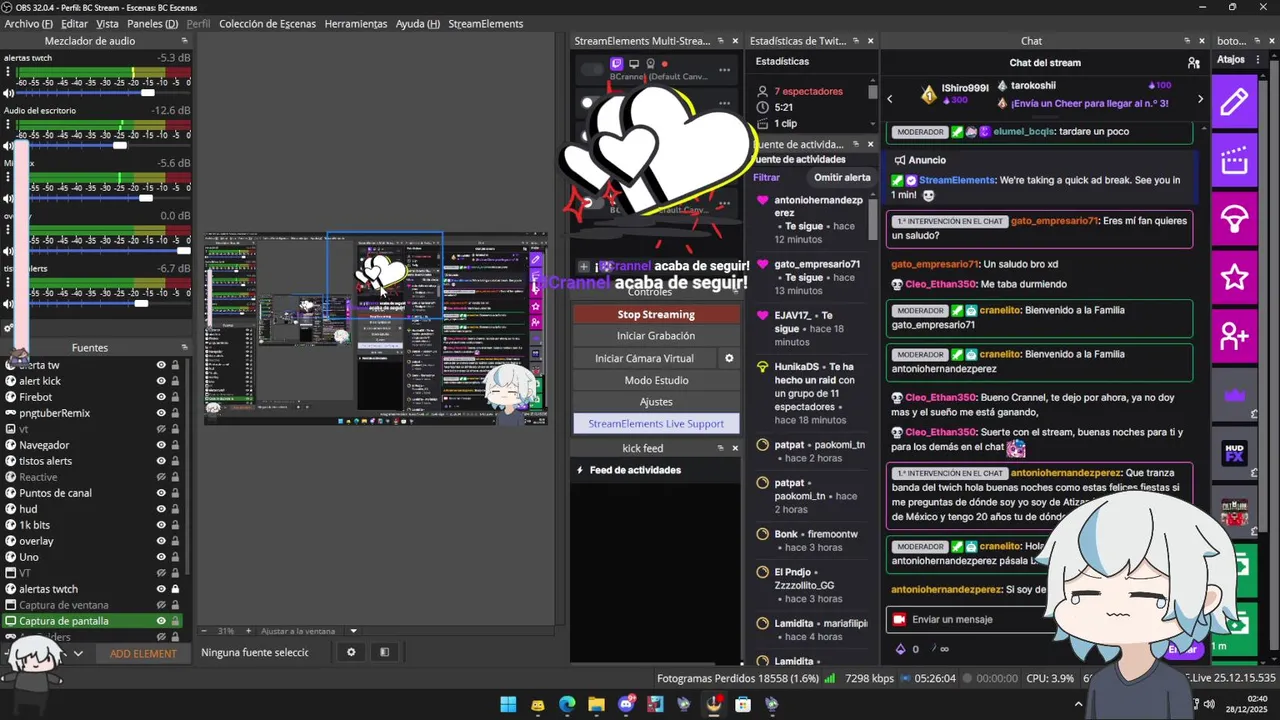Show the Captura de ventana source
Screen dimensions: 1280x720
click(161, 605)
